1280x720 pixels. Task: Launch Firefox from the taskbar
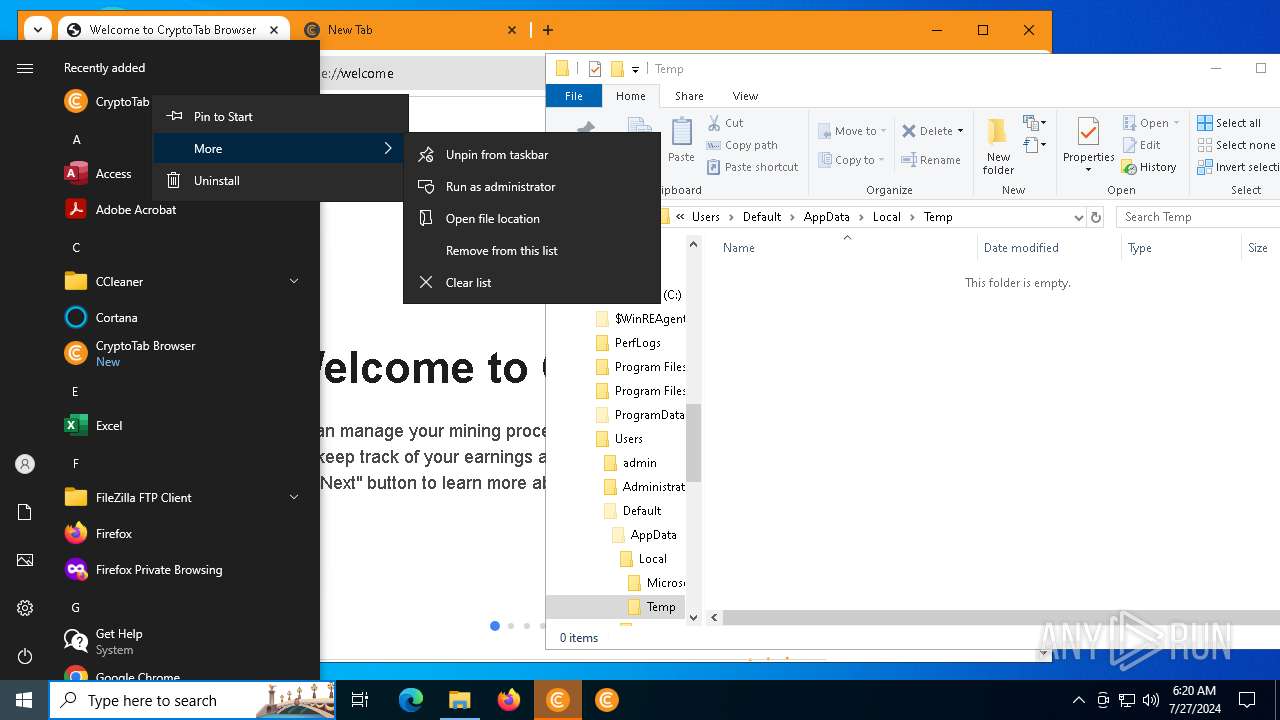(x=508, y=700)
